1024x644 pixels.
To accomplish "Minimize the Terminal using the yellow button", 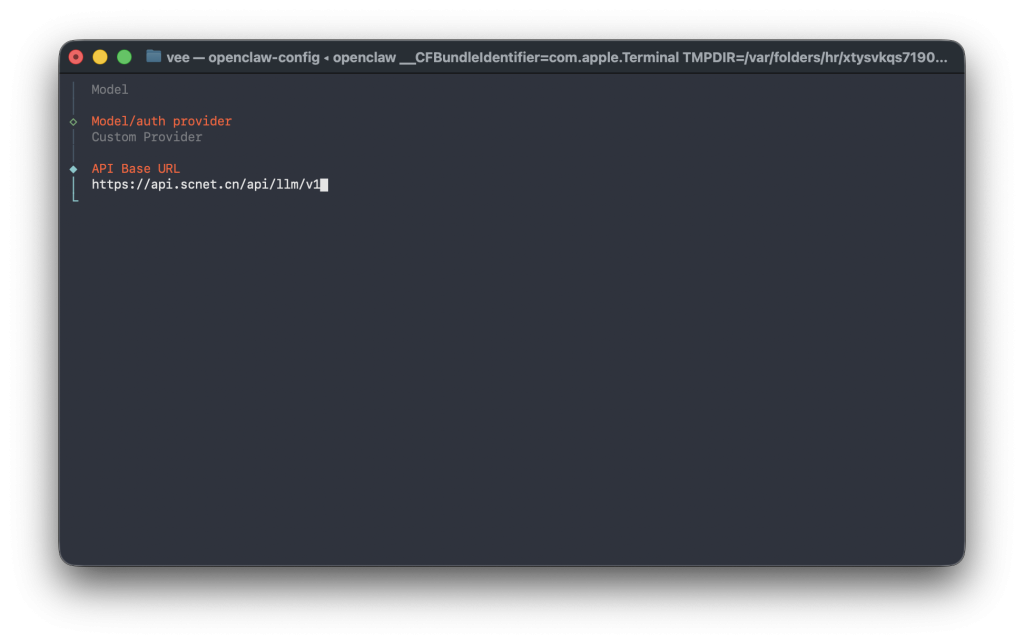I will [100, 57].
